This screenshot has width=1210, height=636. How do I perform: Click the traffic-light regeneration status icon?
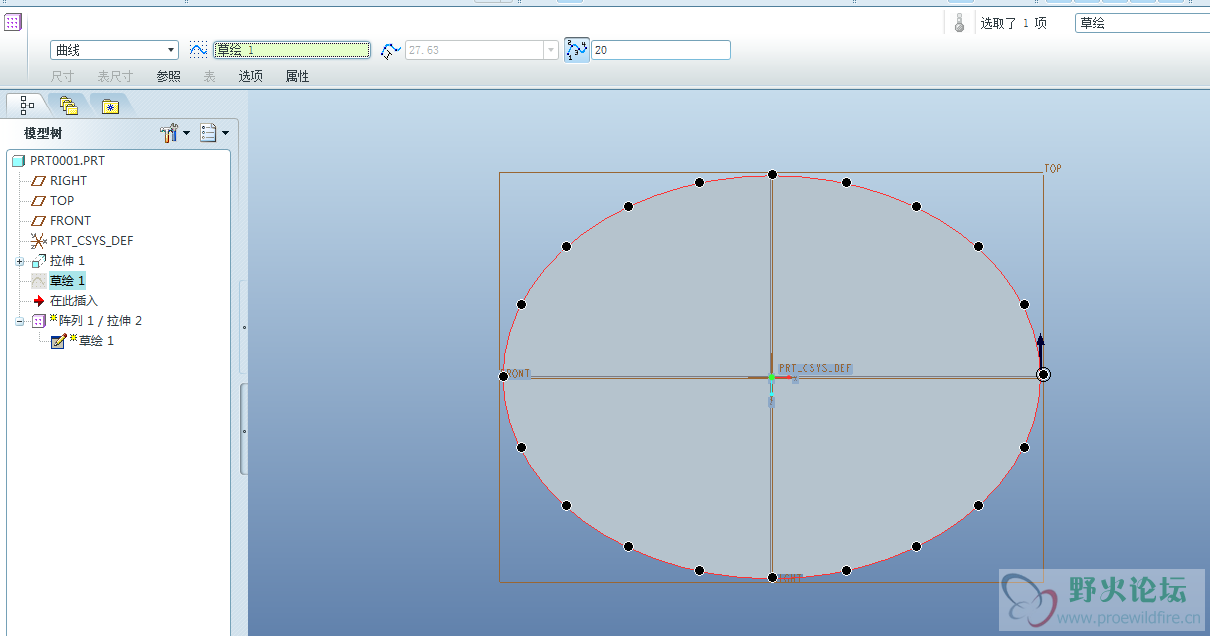[x=959, y=23]
